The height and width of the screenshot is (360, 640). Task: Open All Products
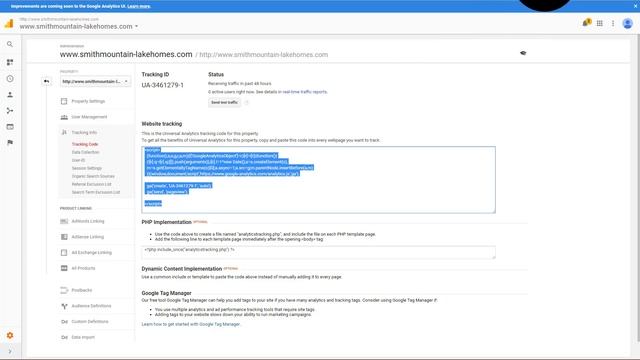click(83, 268)
